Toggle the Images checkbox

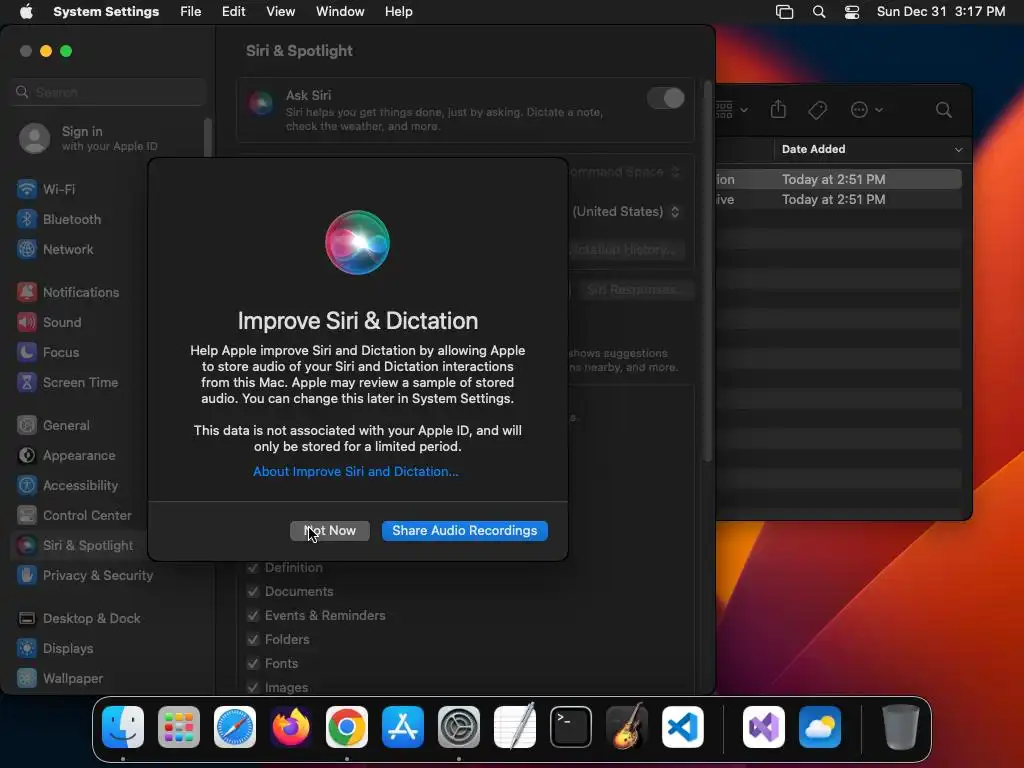point(253,687)
